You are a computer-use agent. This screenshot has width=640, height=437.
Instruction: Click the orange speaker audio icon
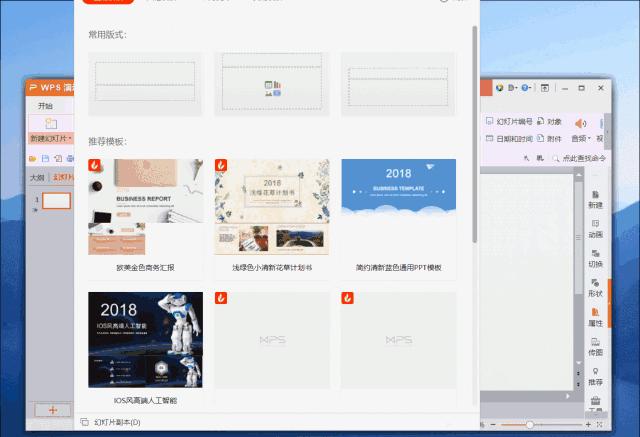pyautogui.click(x=580, y=123)
